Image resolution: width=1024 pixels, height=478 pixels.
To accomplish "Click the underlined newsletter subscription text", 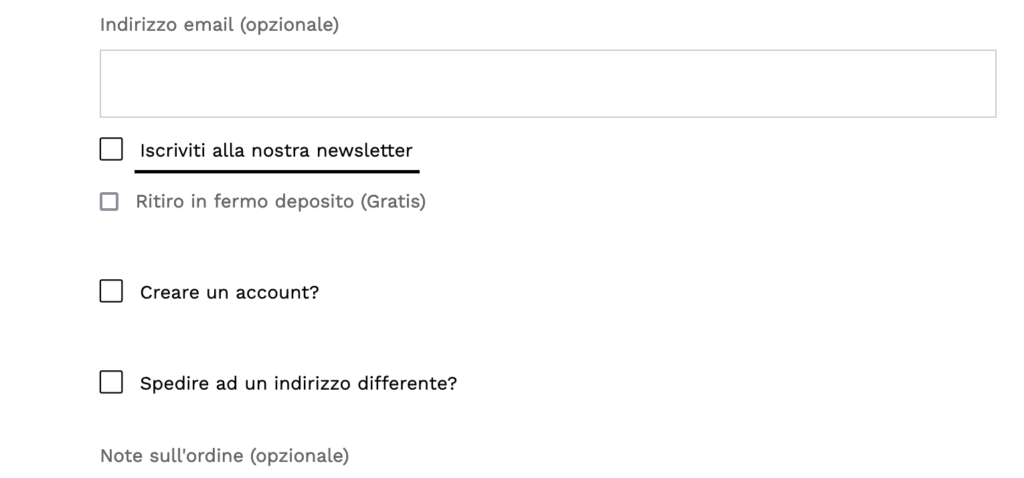I will tap(276, 151).
